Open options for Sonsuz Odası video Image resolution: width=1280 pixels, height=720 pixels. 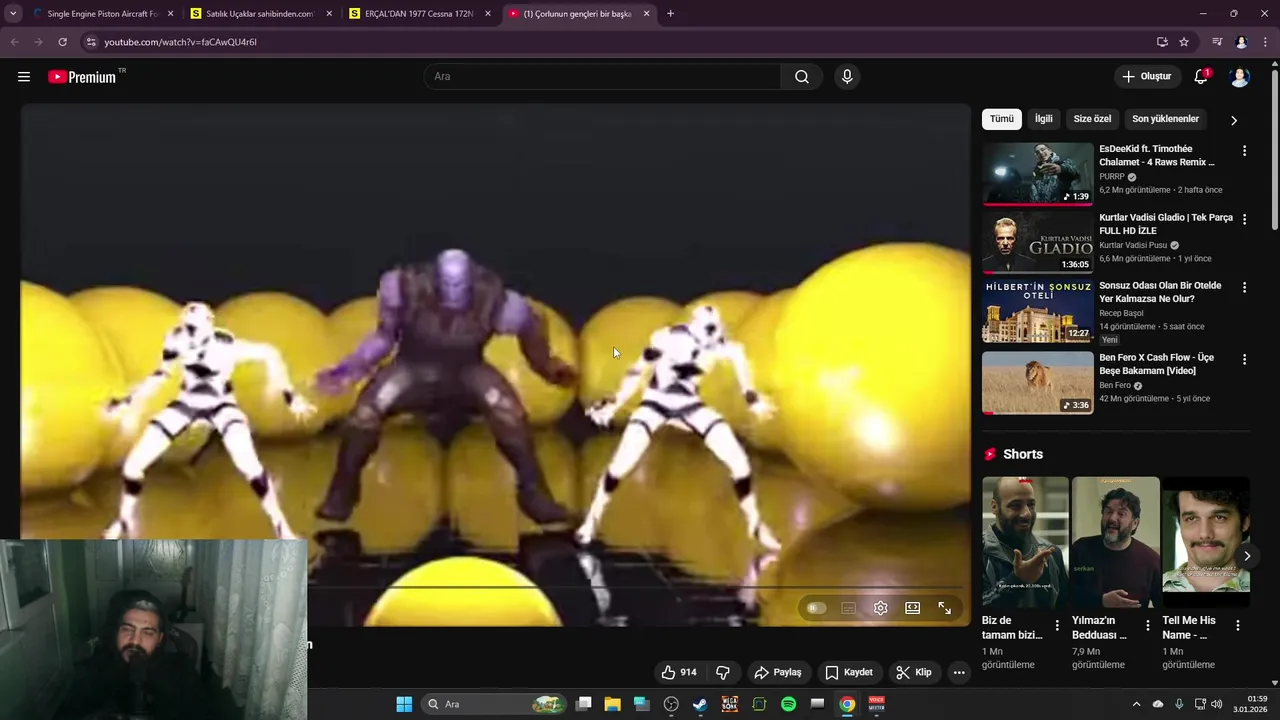(x=1244, y=287)
